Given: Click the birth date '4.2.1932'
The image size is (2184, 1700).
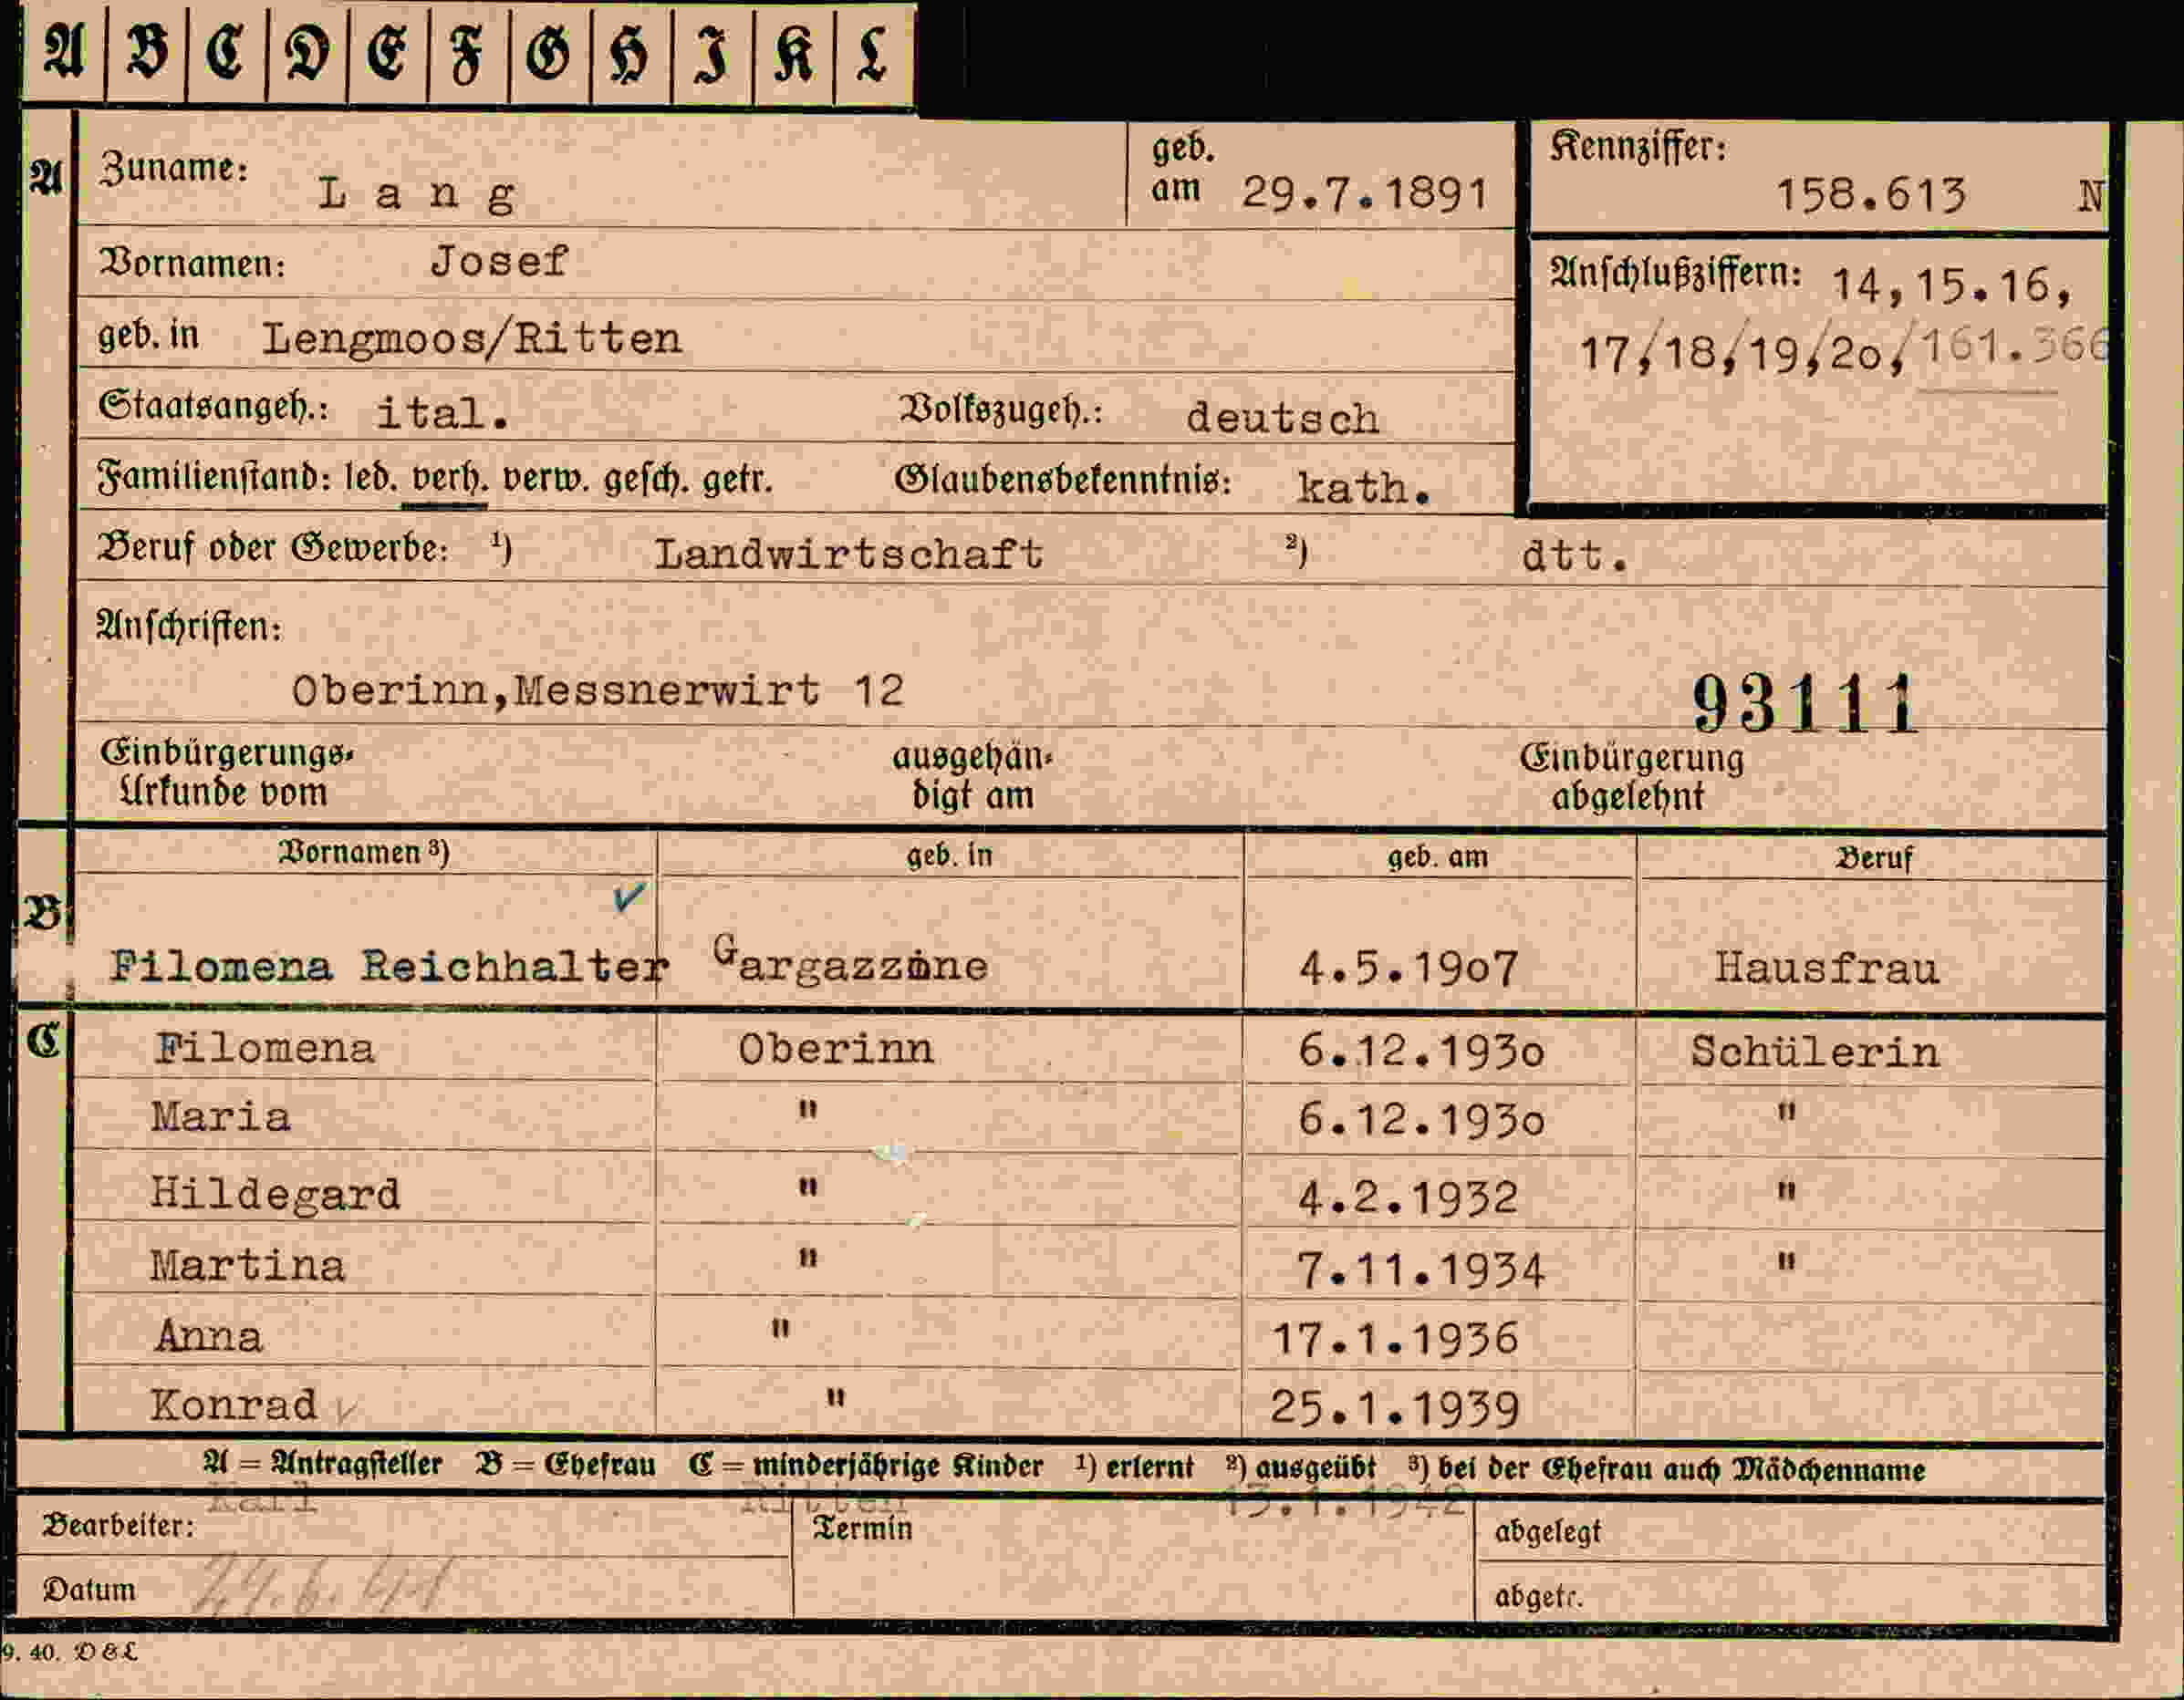Looking at the screenshot, I should (x=1407, y=1198).
